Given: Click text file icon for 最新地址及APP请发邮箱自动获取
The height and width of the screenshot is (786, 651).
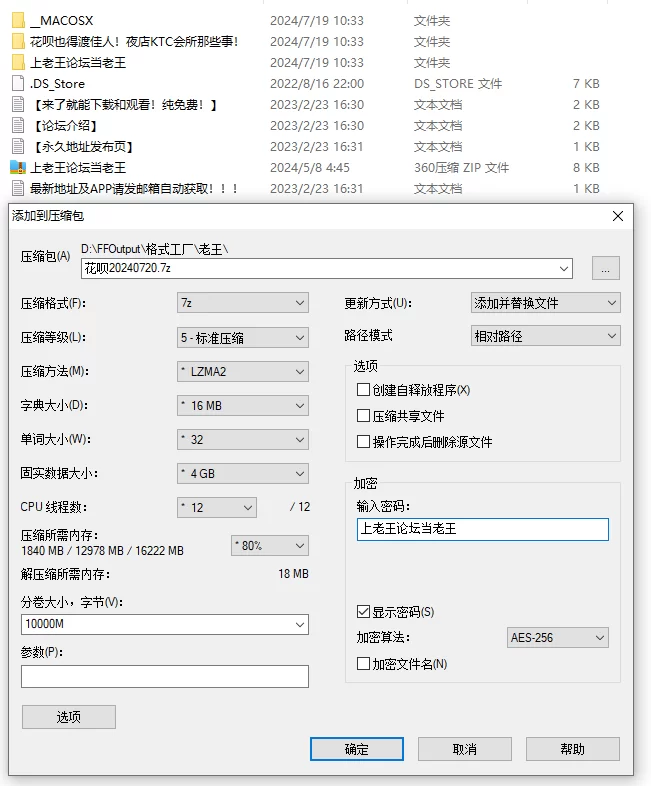Looking at the screenshot, I should point(18,188).
